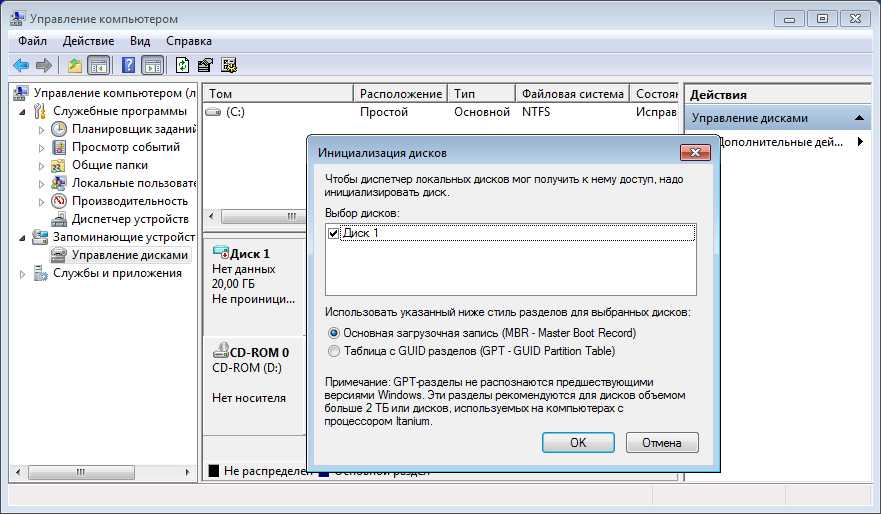Click Show/Hide Console Tree toolbar icon
881x514 pixels.
(98, 66)
